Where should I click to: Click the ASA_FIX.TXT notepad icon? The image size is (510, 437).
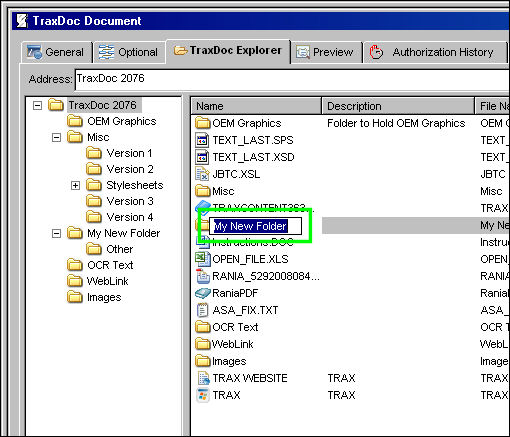click(202, 310)
